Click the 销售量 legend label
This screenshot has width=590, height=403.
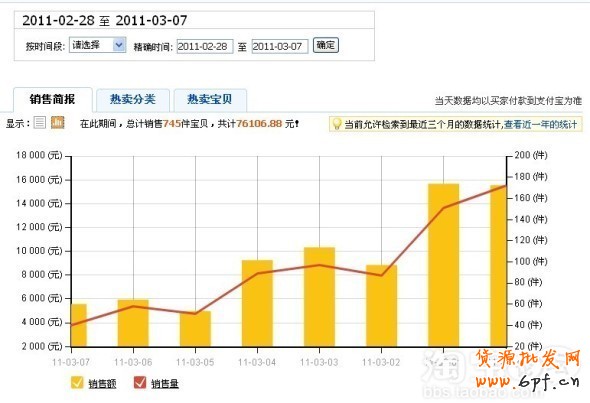[165, 384]
